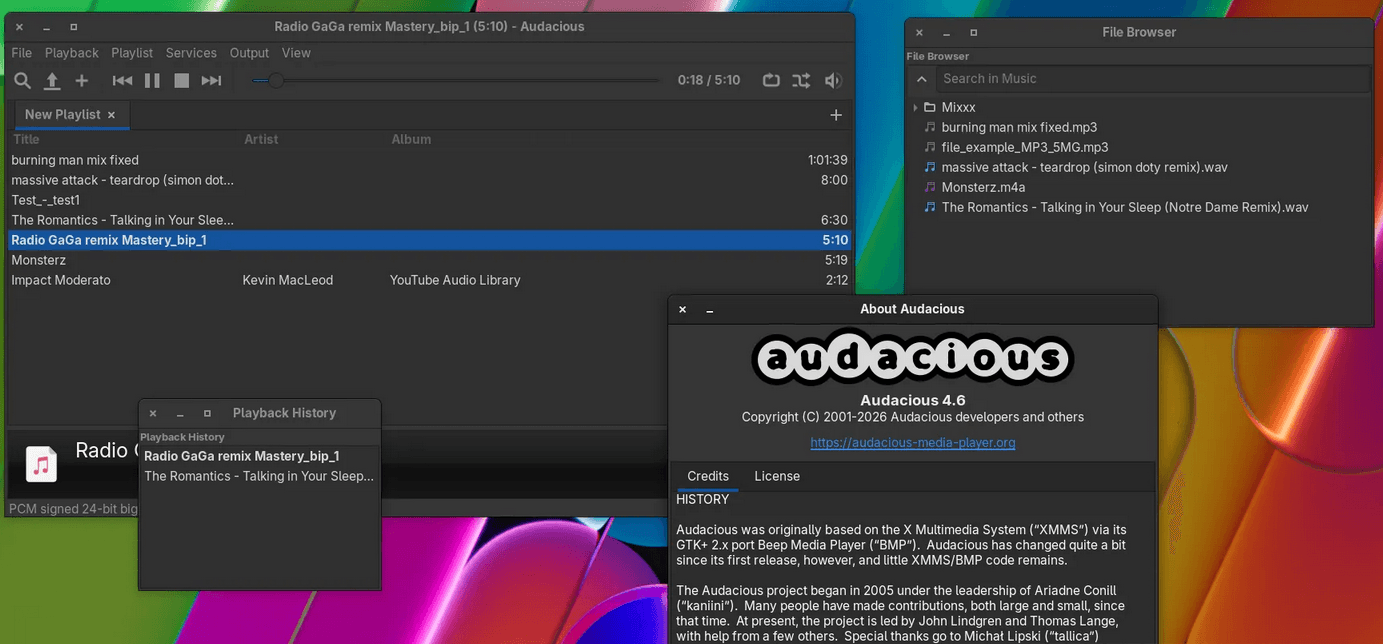Switch to the Credits tab
The image size is (1384, 644).
pos(708,476)
